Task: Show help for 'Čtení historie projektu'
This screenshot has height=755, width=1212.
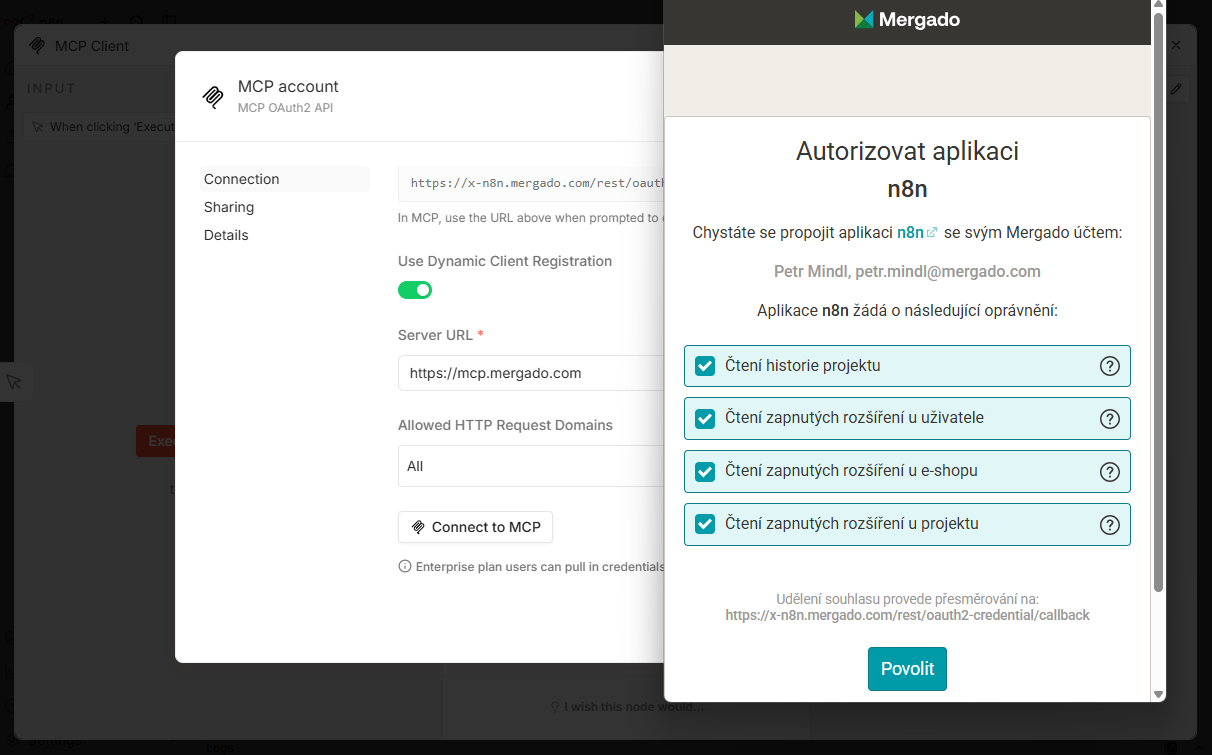Action: 1109,366
